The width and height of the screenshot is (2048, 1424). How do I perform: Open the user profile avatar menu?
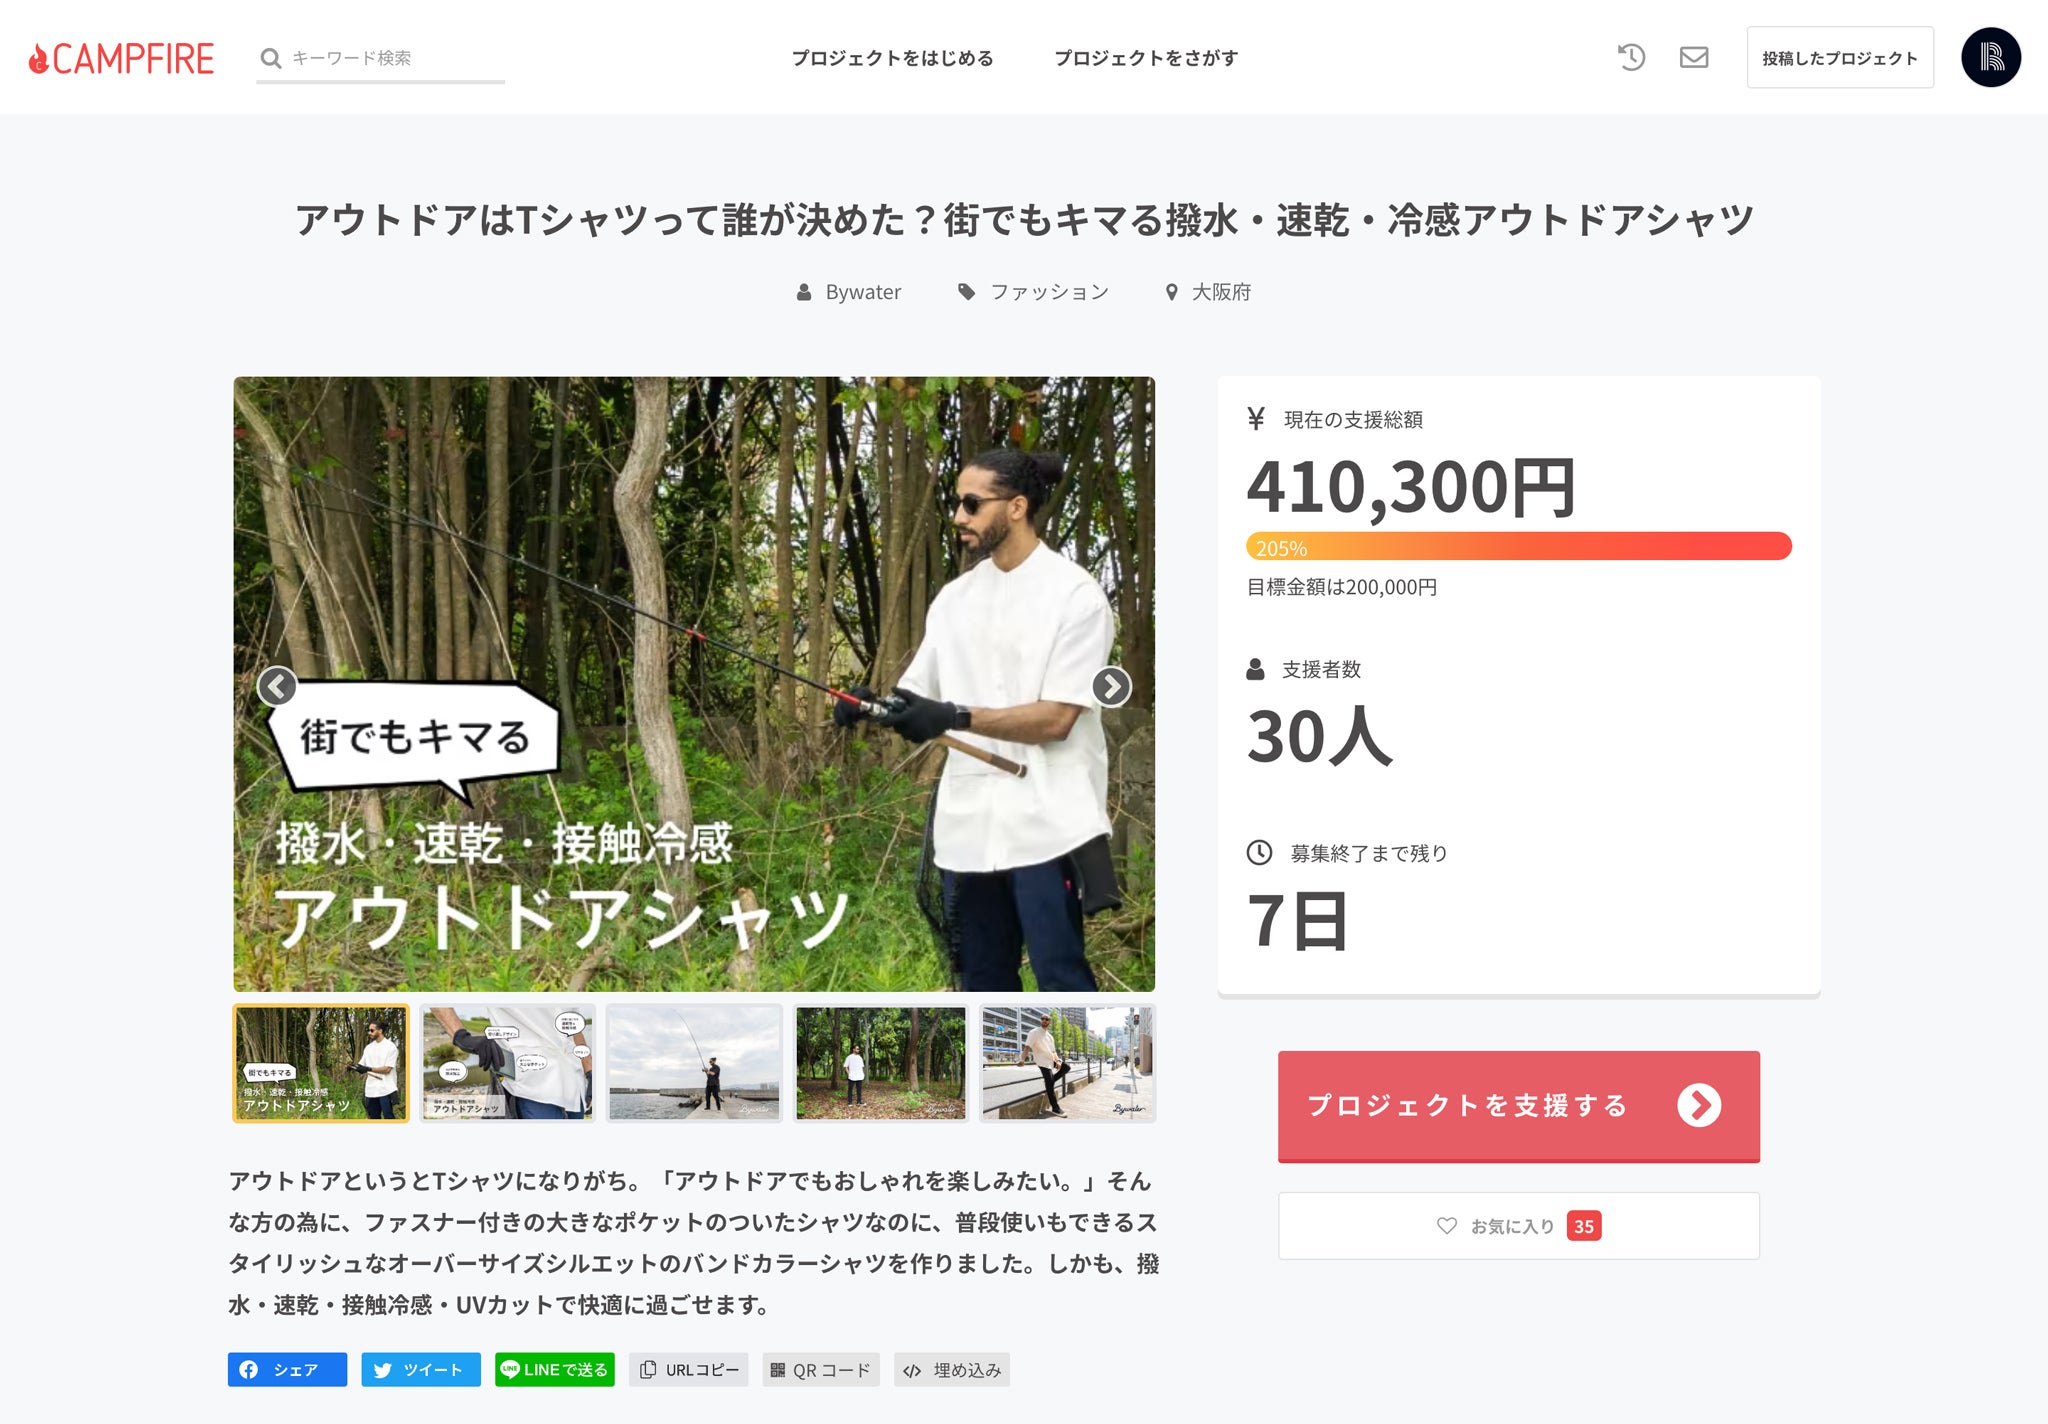pos(1990,57)
